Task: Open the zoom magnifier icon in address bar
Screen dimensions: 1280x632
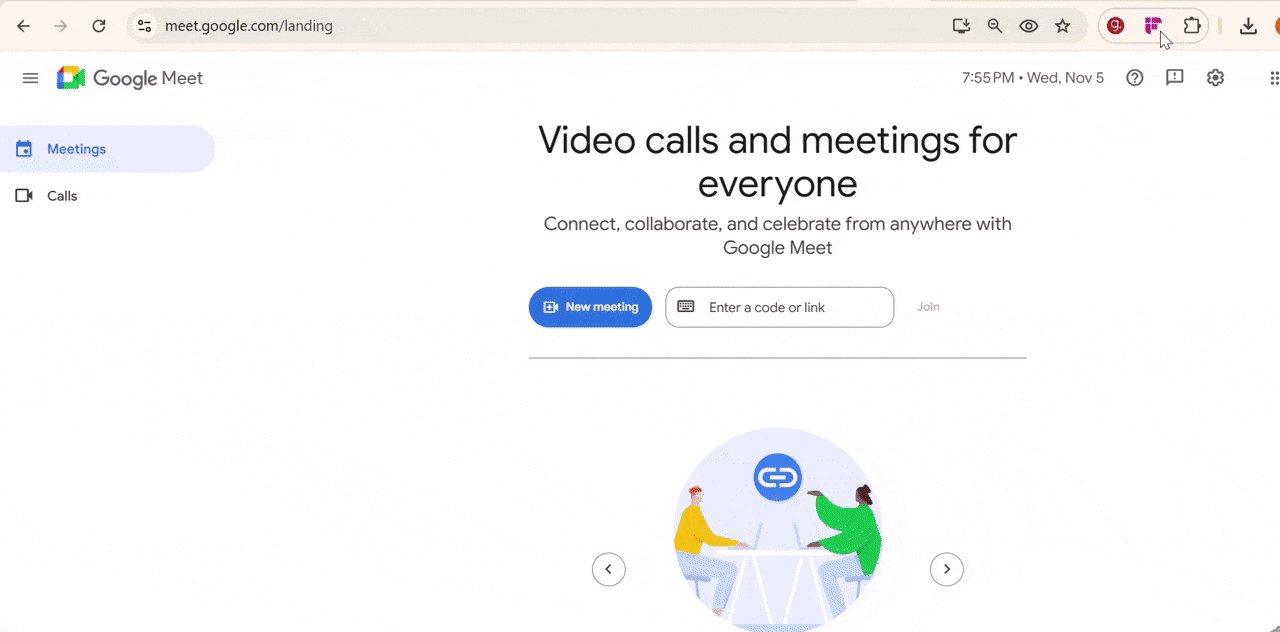Action: click(995, 26)
